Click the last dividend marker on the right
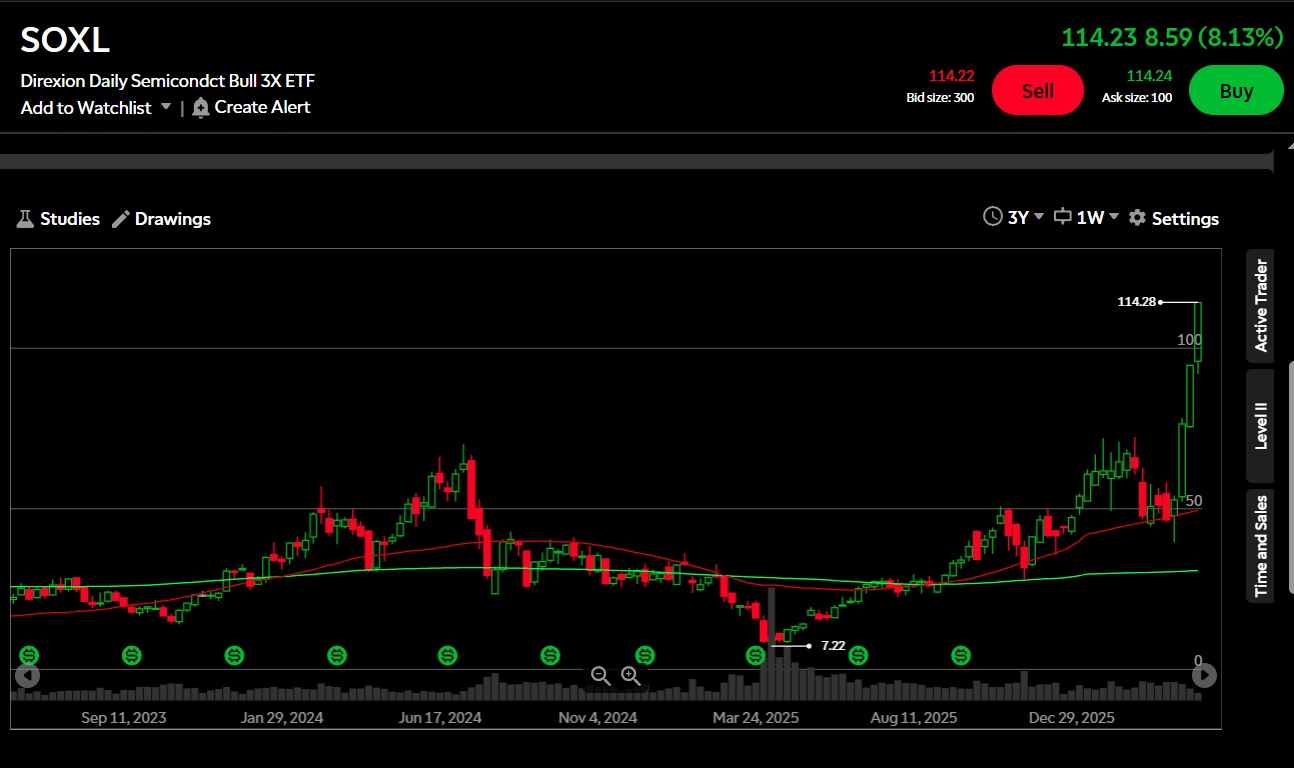Screen dimensions: 1294x768 coord(961,655)
